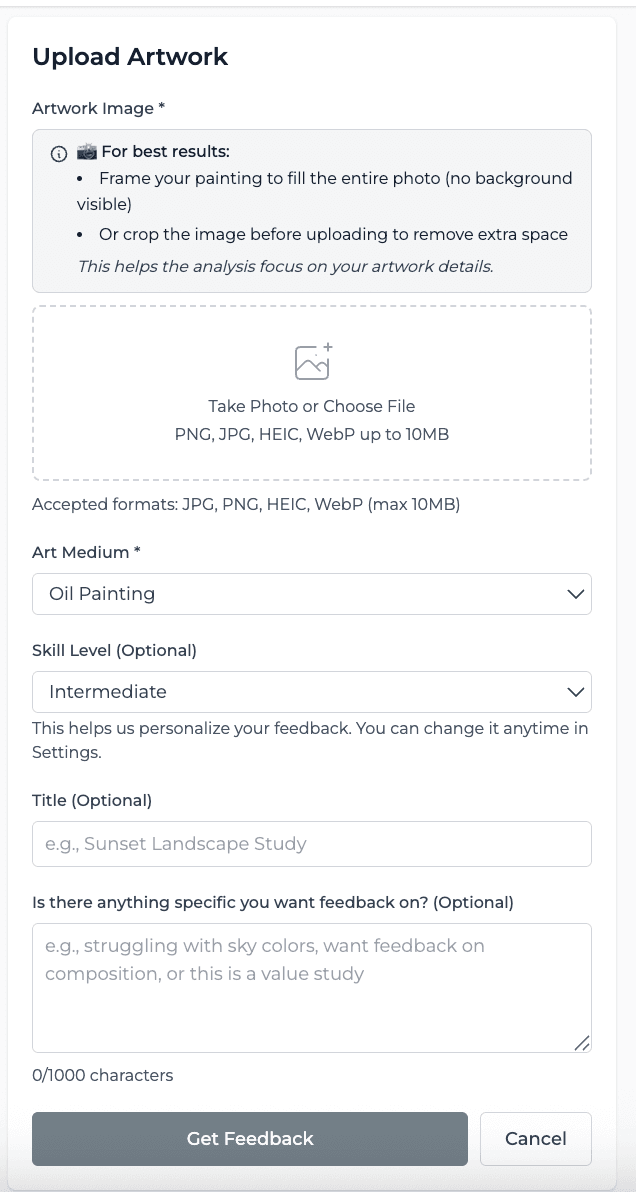The height and width of the screenshot is (1192, 636).
Task: Open the Art Medium dropdown
Action: (x=311, y=594)
